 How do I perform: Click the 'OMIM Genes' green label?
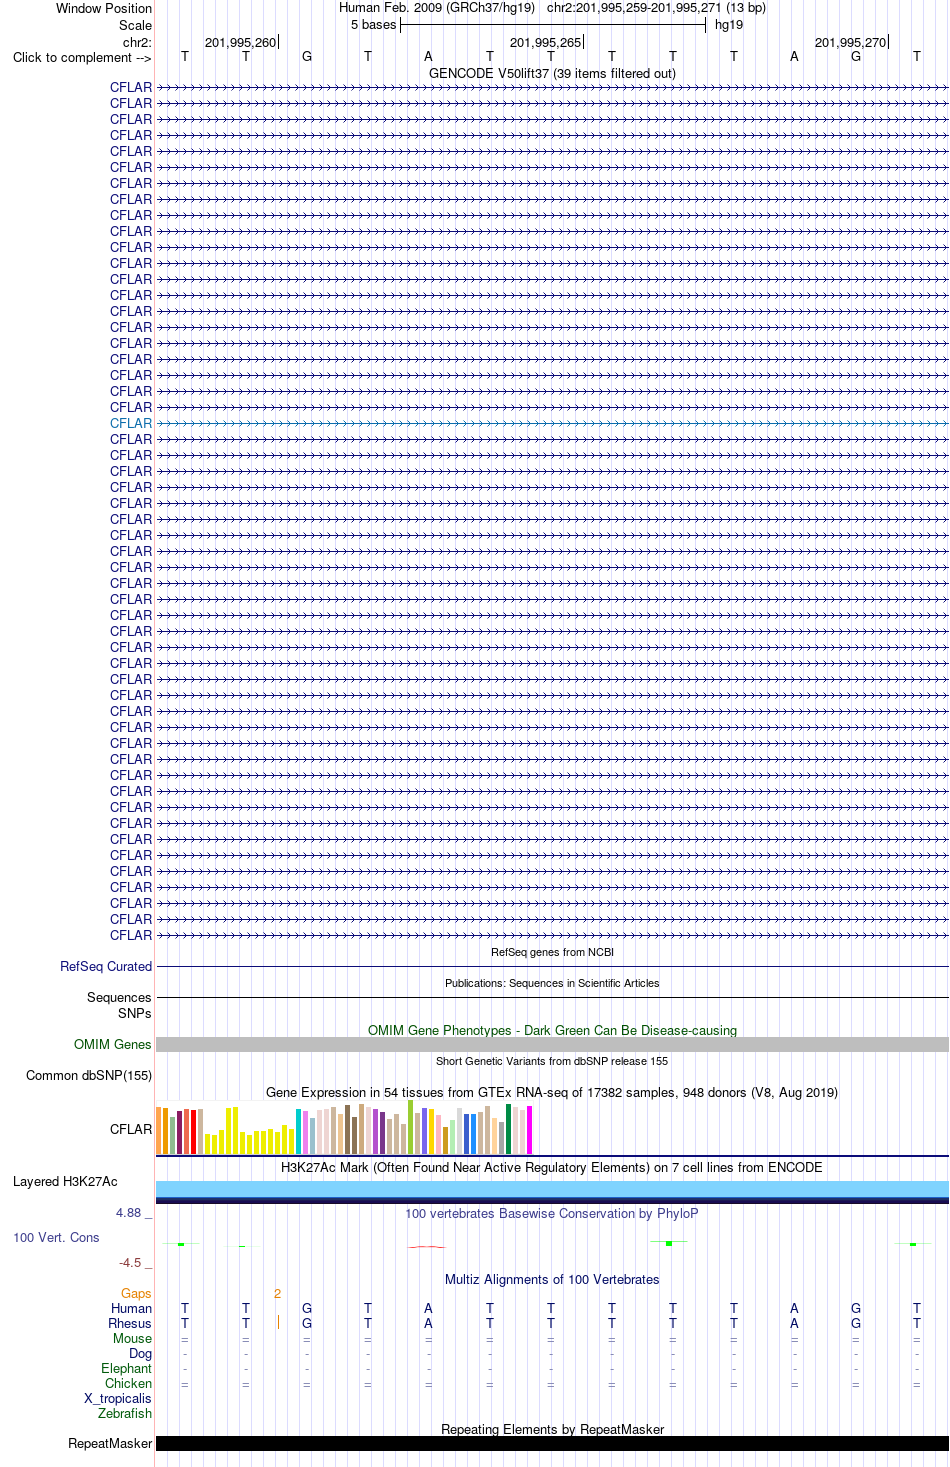coord(113,1044)
